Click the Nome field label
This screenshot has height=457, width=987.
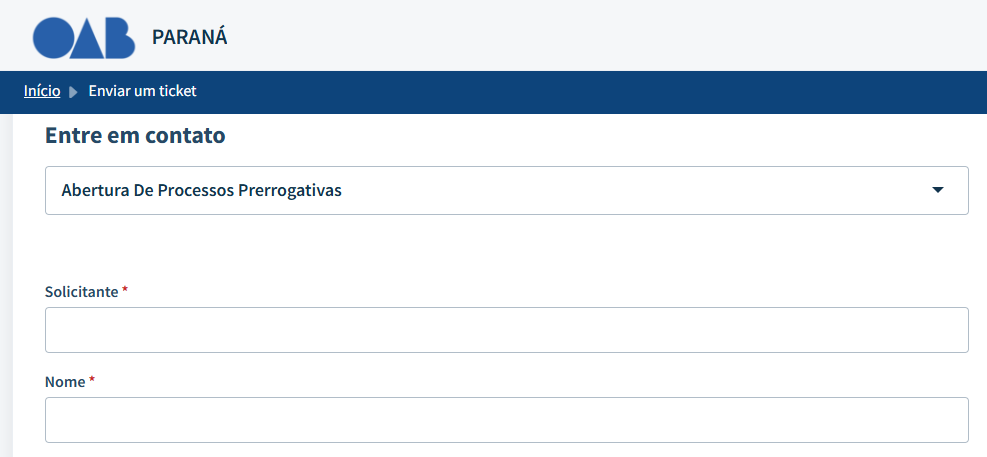click(65, 381)
